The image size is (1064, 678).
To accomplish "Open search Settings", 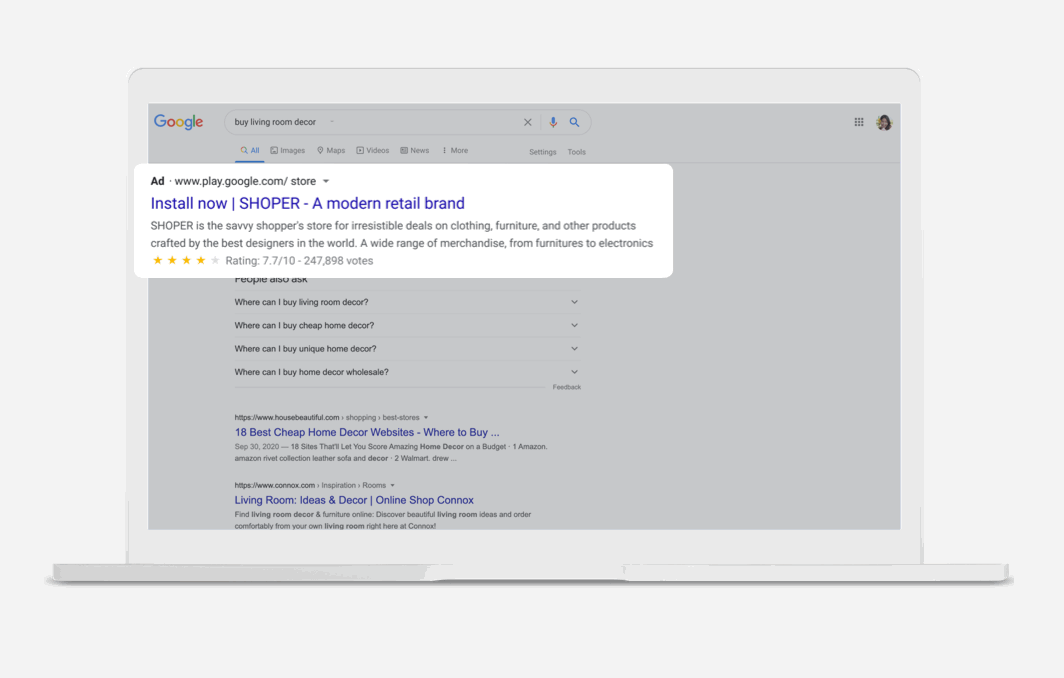I will (542, 152).
